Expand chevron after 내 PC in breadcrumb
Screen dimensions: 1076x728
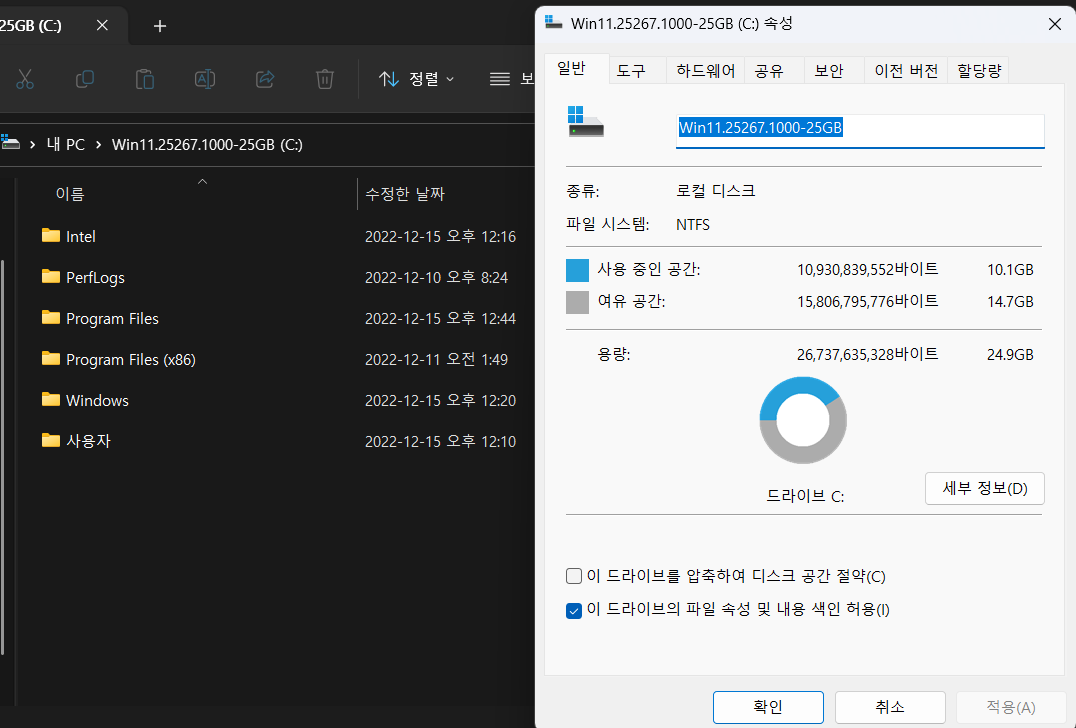[98, 145]
